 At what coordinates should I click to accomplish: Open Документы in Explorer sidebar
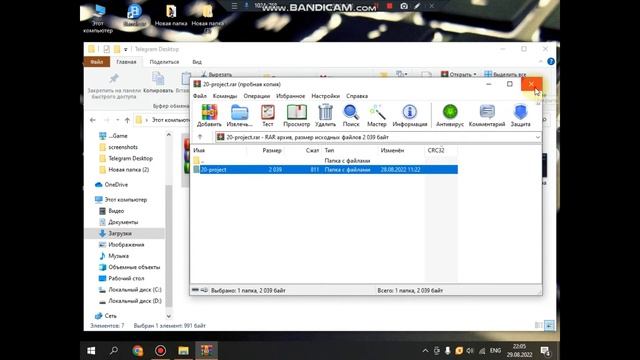coord(123,222)
